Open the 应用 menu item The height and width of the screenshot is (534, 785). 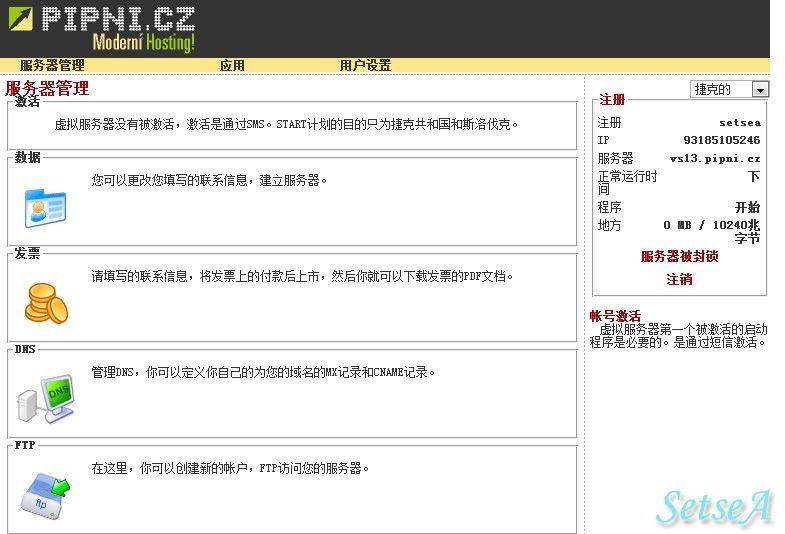coord(232,65)
